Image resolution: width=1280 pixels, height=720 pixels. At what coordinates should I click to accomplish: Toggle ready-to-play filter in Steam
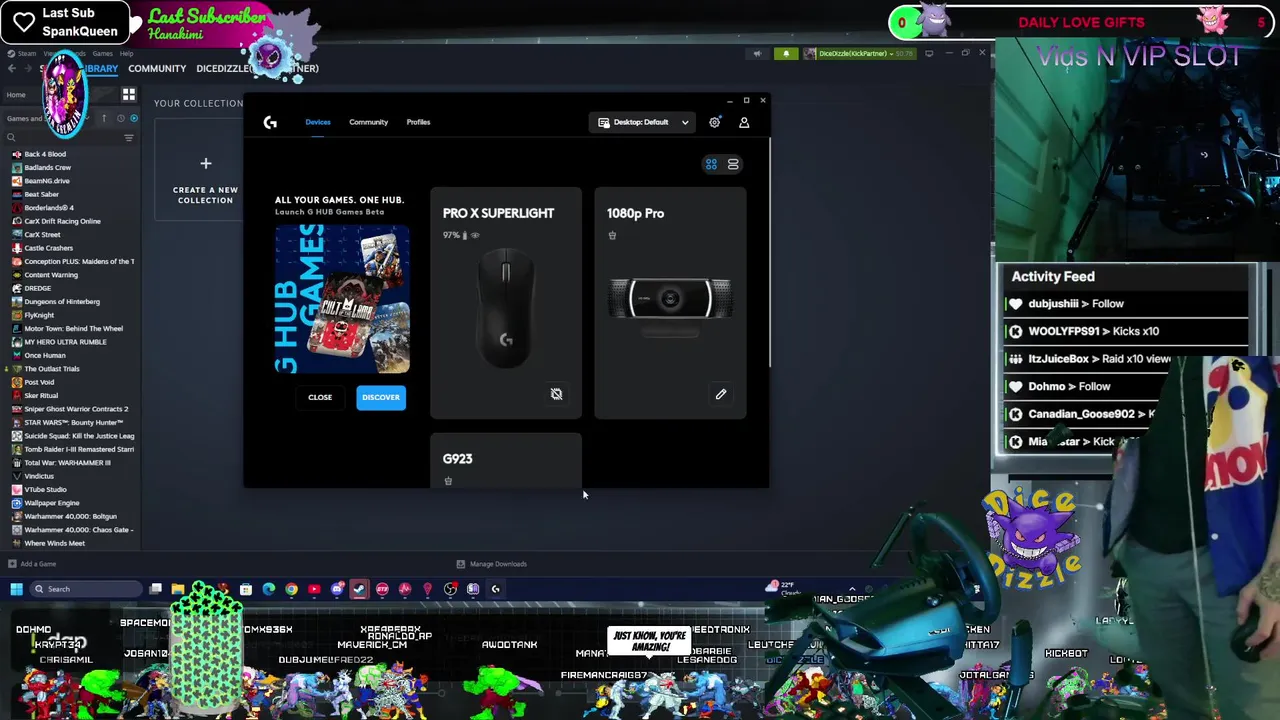click(x=134, y=118)
